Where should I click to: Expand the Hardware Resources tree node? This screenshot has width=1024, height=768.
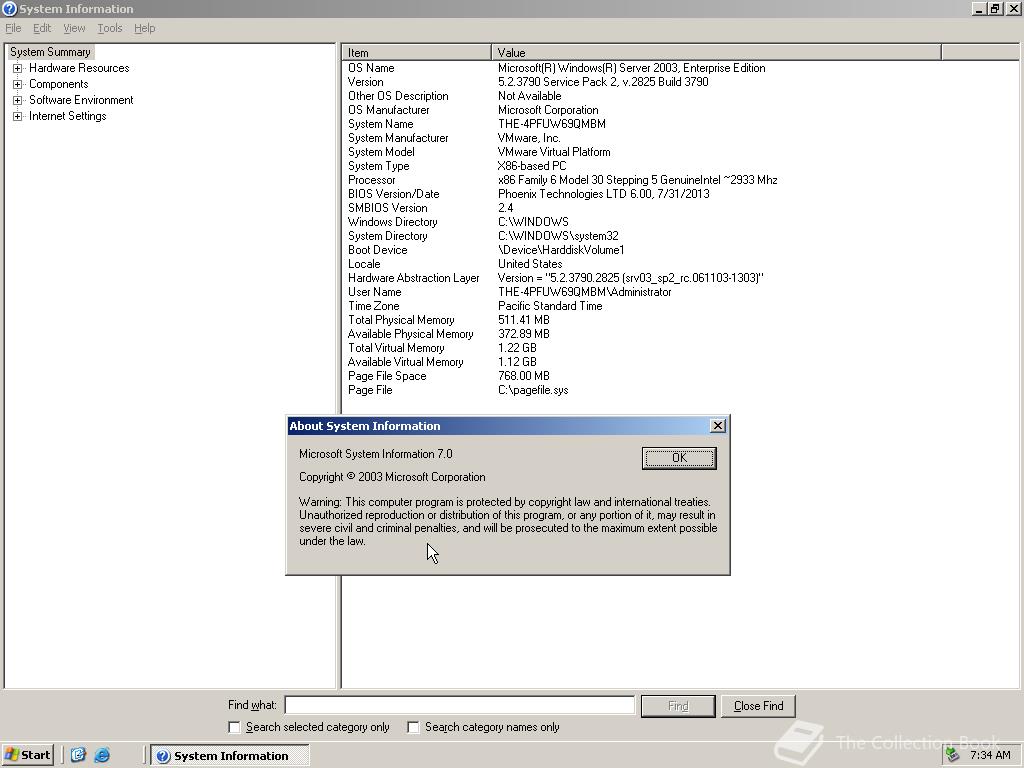point(18,68)
